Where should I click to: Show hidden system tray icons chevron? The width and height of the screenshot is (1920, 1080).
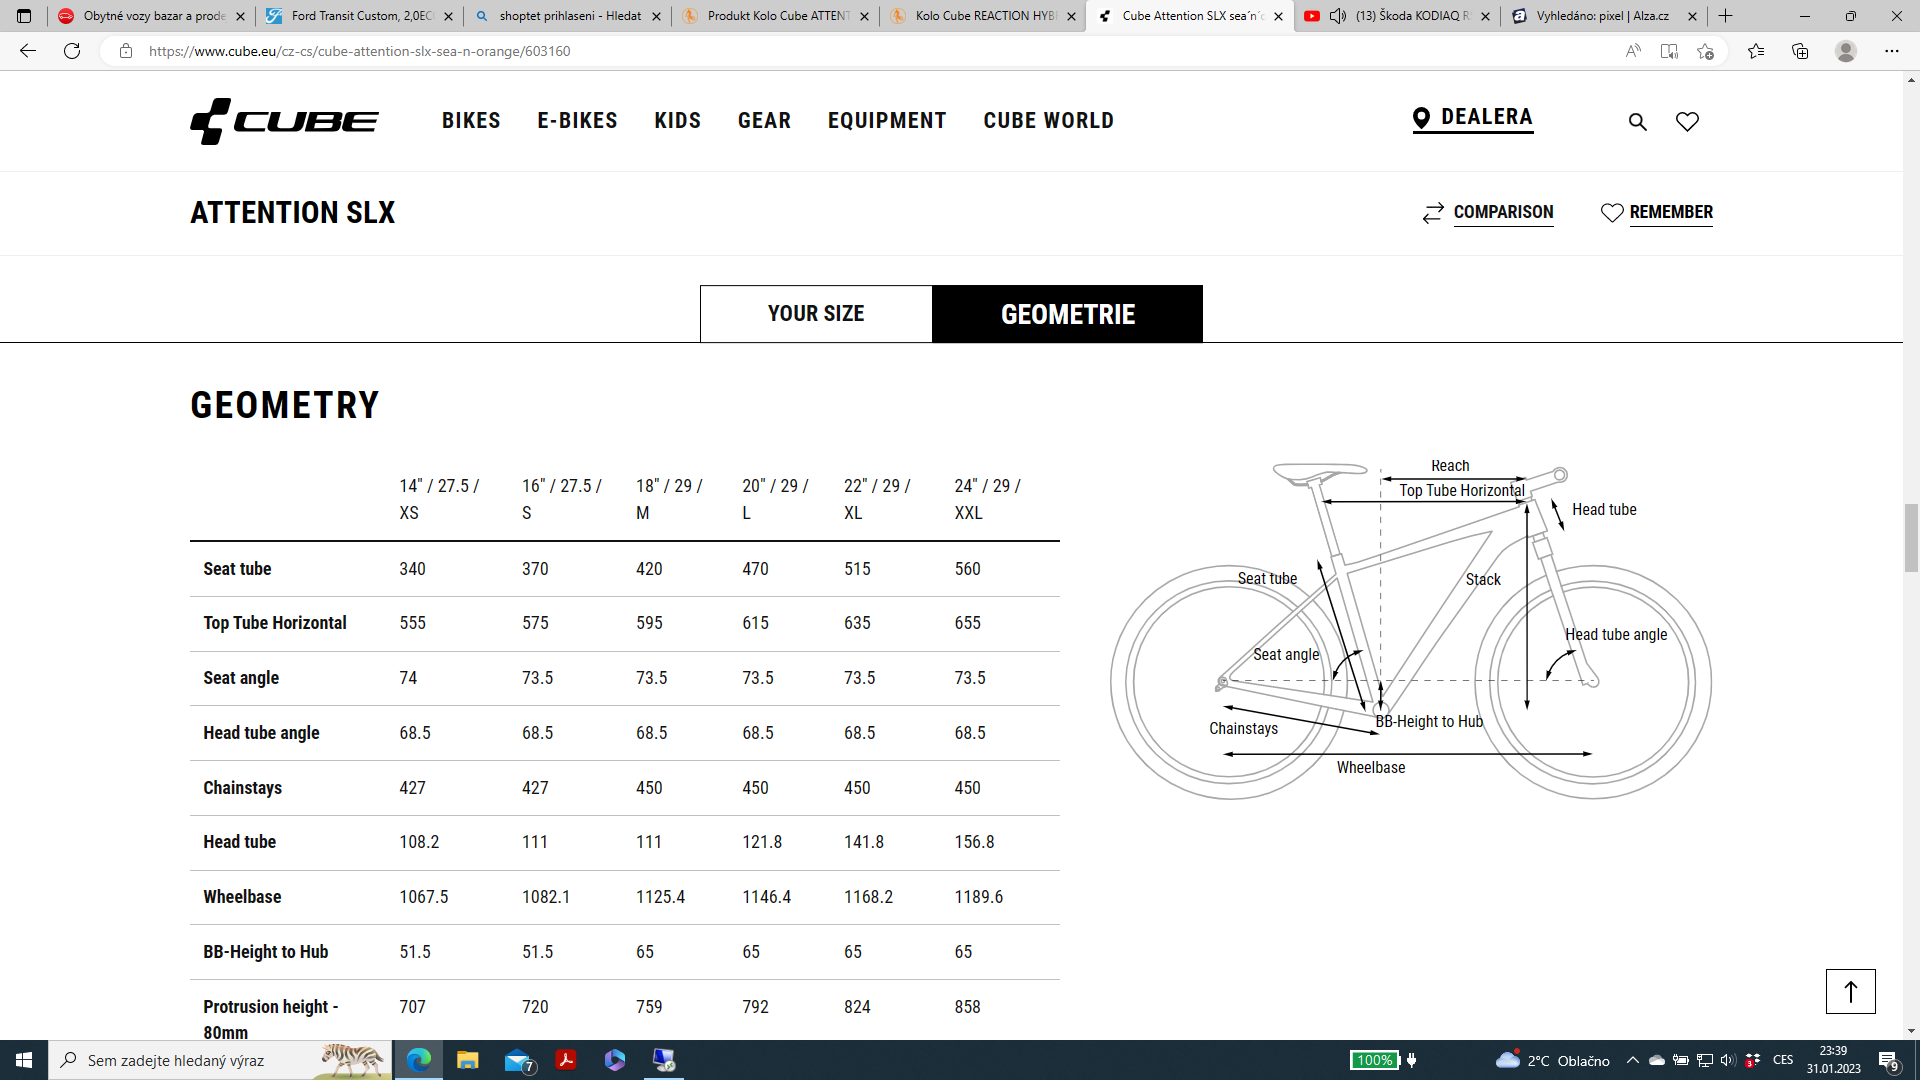click(1633, 1060)
